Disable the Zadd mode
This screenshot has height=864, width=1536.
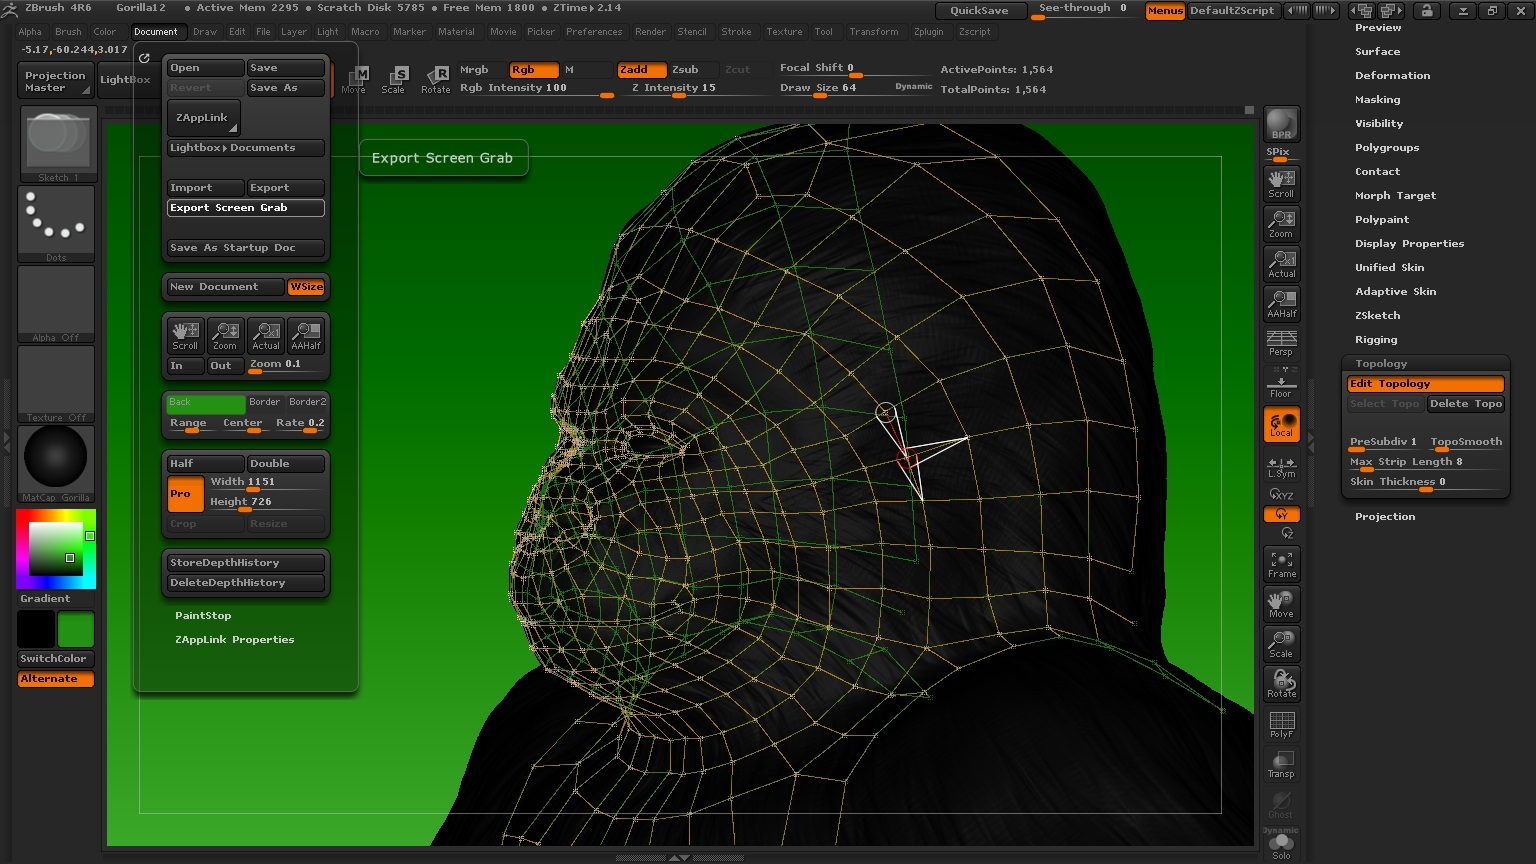coord(640,70)
